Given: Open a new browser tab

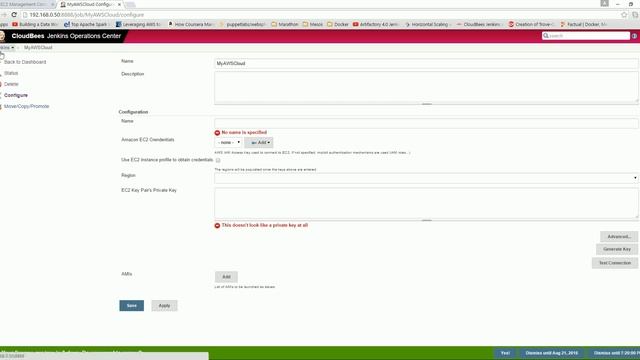Looking at the screenshot, I should pos(131,4).
